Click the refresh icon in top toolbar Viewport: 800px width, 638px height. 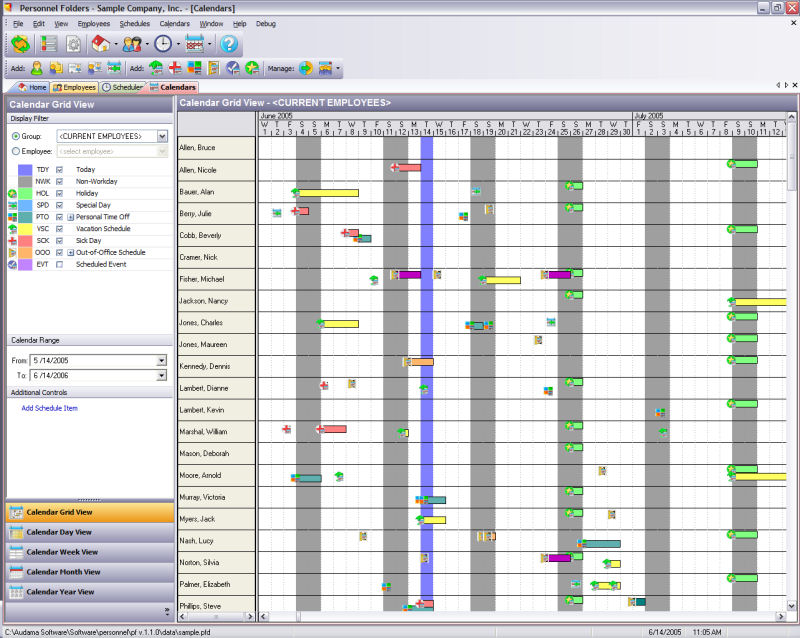tap(20, 44)
